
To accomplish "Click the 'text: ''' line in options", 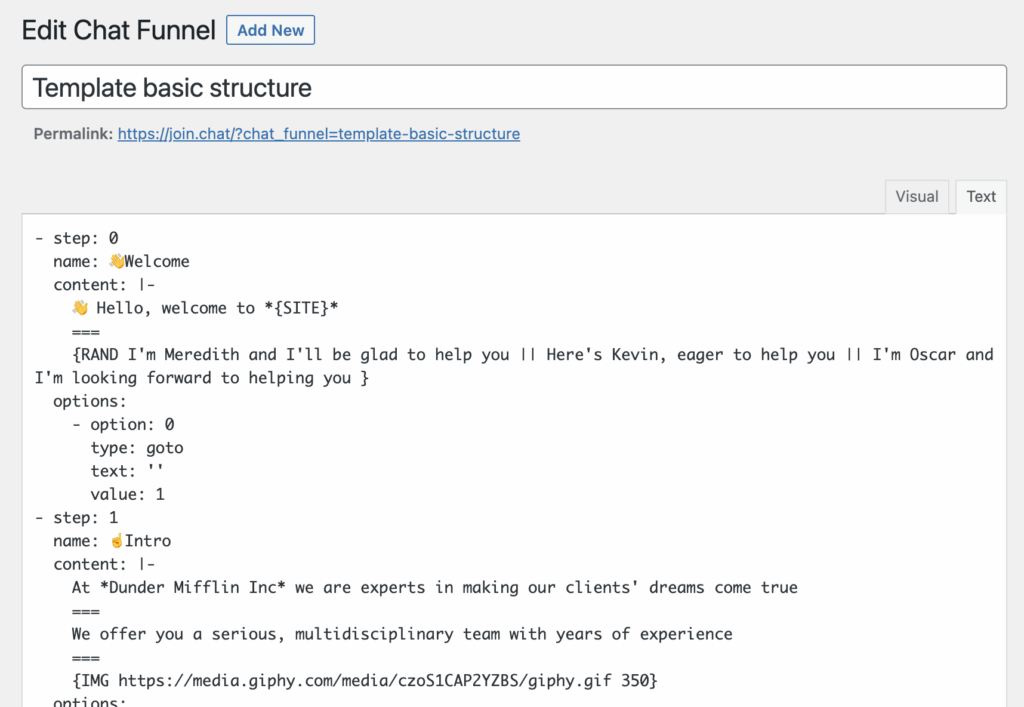I will click(127, 471).
